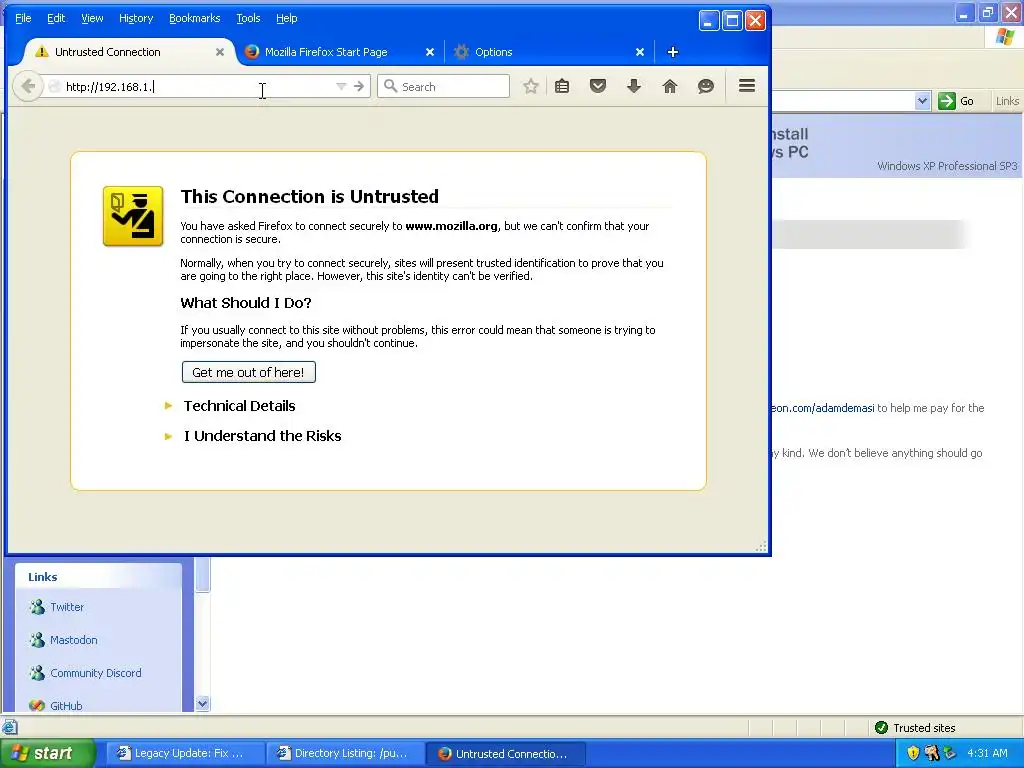Close the Mozilla Firefox Start Page tab
Image resolution: width=1024 pixels, height=768 pixels.
point(430,52)
